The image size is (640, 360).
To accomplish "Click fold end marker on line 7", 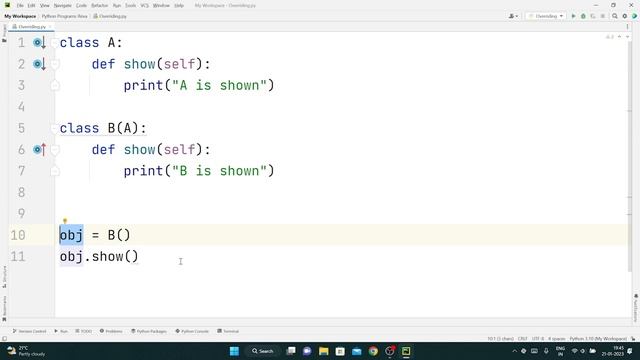I will pyautogui.click(x=55, y=171).
